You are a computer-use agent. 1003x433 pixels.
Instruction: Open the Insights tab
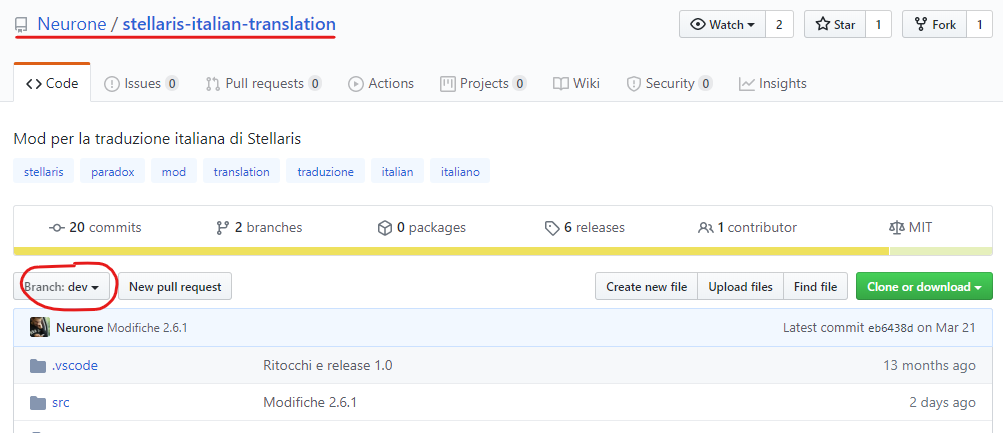tap(772, 83)
